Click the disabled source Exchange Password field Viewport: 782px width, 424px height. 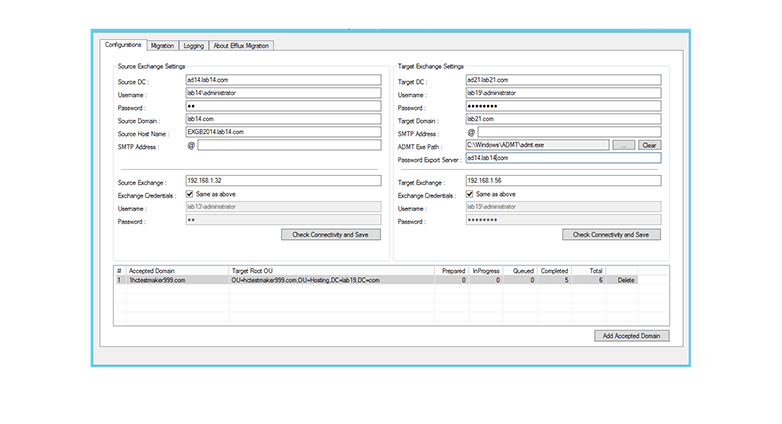point(283,219)
